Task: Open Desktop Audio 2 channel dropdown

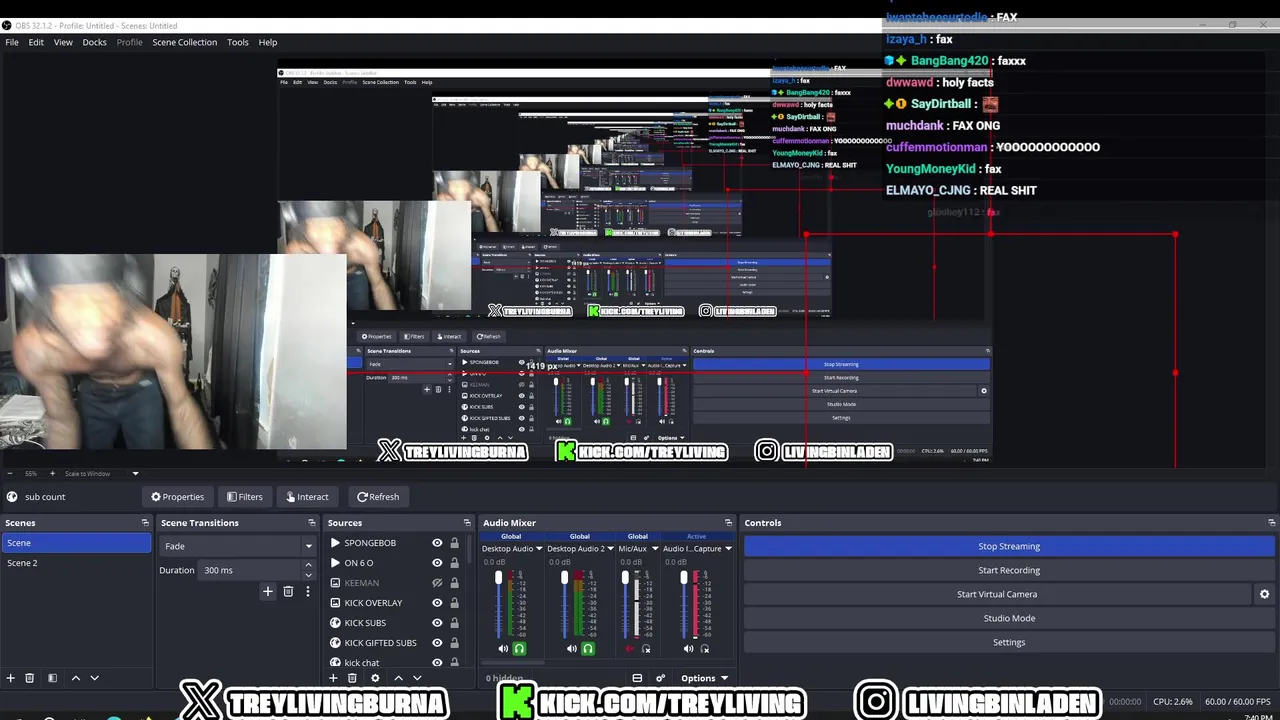Action: pos(608,548)
